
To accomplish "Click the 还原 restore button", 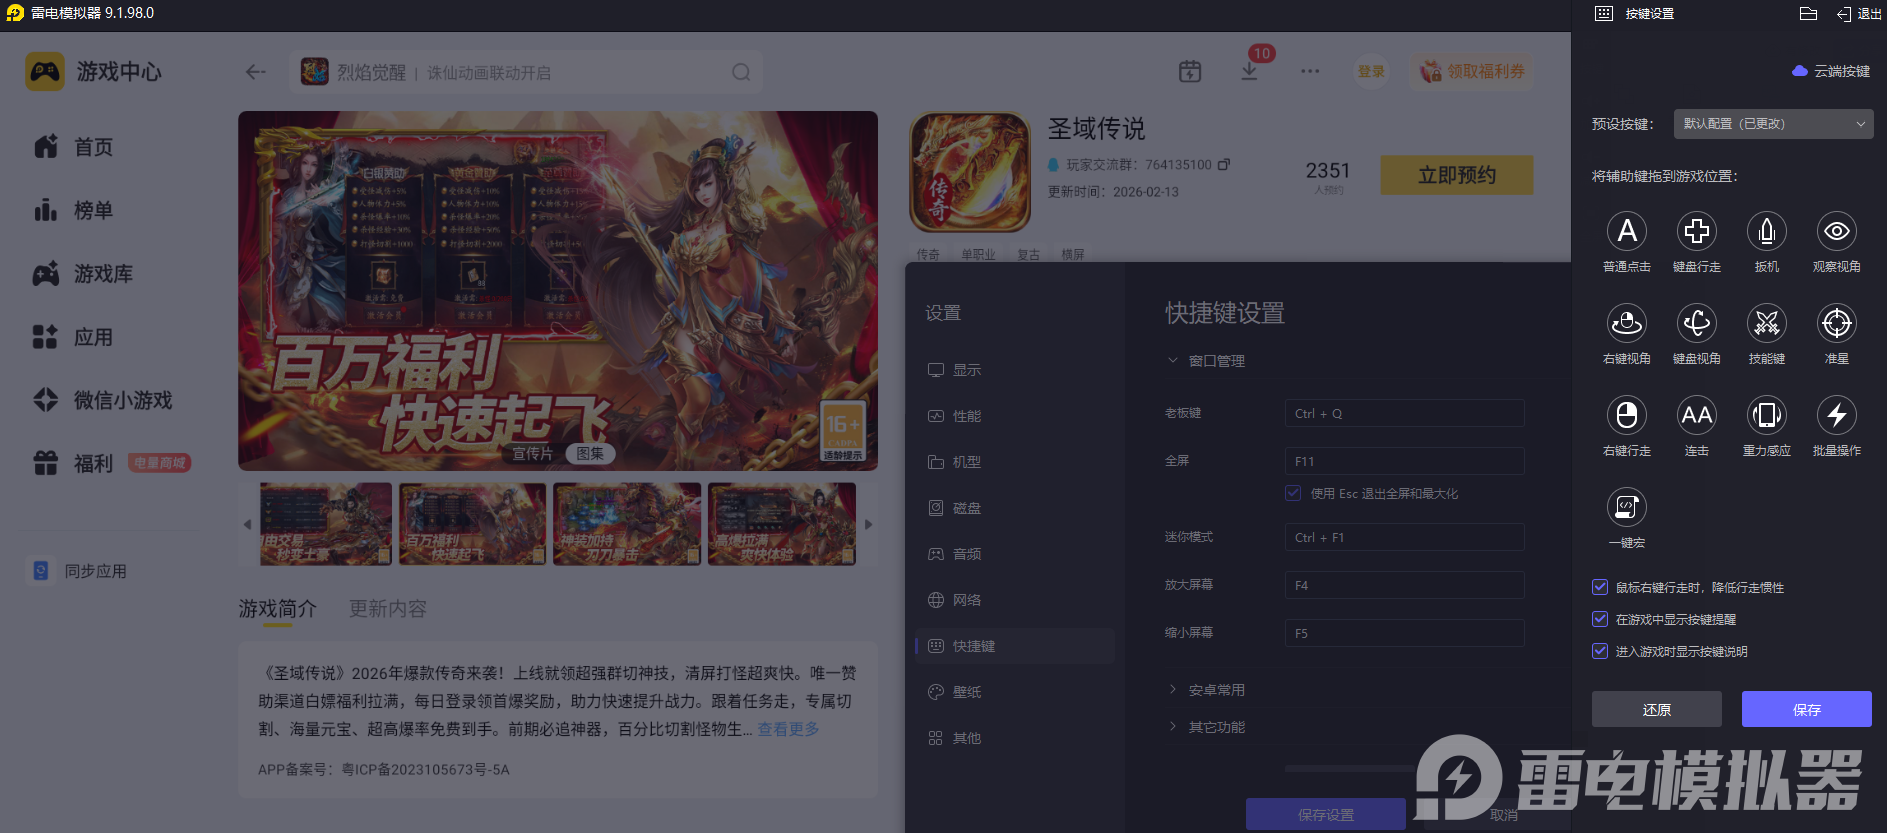I will pos(1657,709).
